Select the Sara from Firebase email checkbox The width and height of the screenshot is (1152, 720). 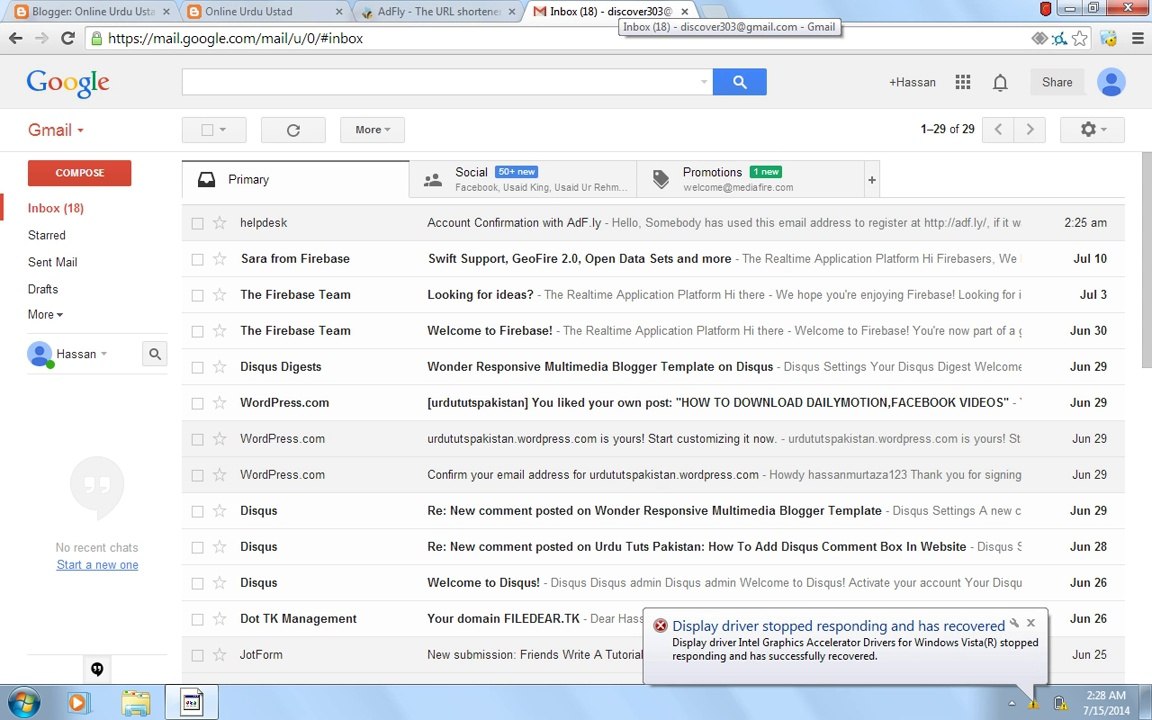197,259
